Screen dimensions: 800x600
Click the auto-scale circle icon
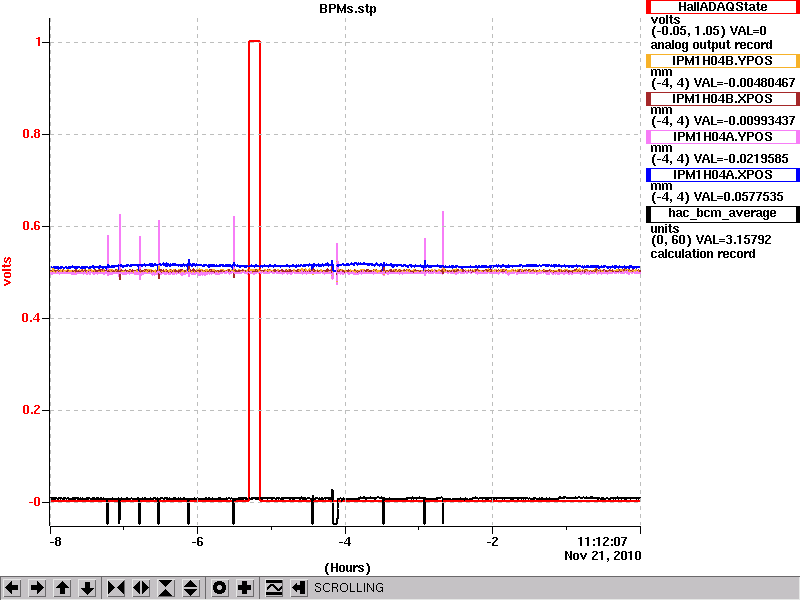click(x=219, y=588)
